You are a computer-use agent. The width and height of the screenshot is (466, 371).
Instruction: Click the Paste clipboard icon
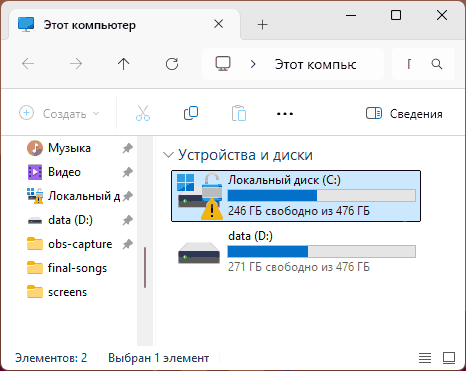pyautogui.click(x=239, y=113)
